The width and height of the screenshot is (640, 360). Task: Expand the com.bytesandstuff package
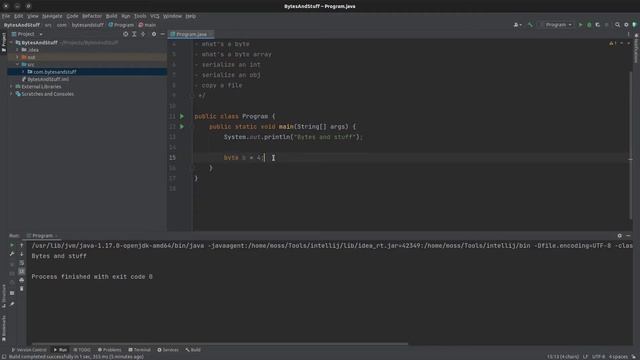pos(23,72)
